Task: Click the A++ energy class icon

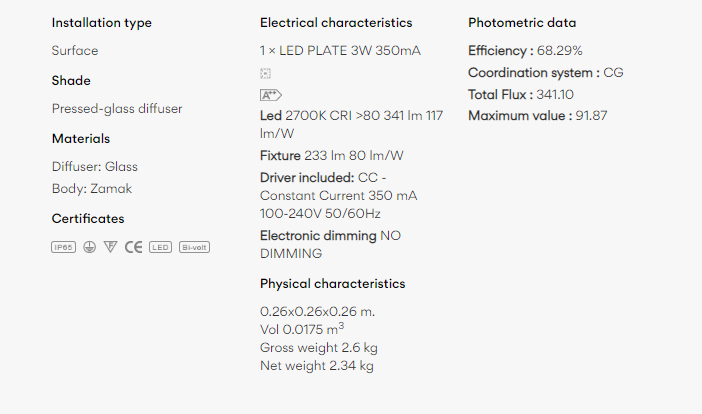Action: pyautogui.click(x=271, y=95)
